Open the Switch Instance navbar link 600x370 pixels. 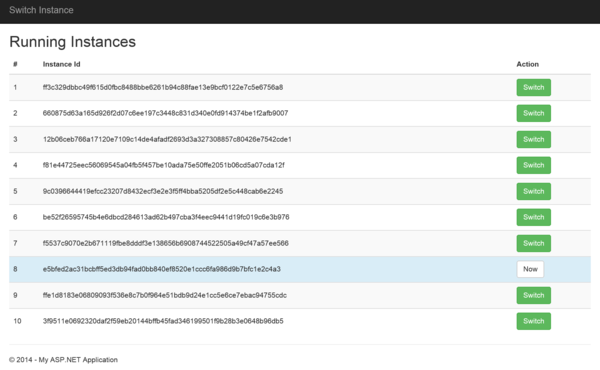click(41, 10)
